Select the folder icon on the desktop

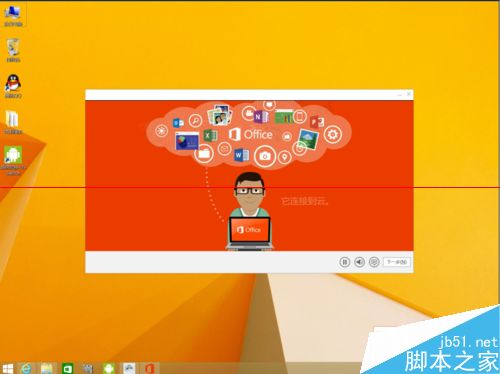(13, 122)
